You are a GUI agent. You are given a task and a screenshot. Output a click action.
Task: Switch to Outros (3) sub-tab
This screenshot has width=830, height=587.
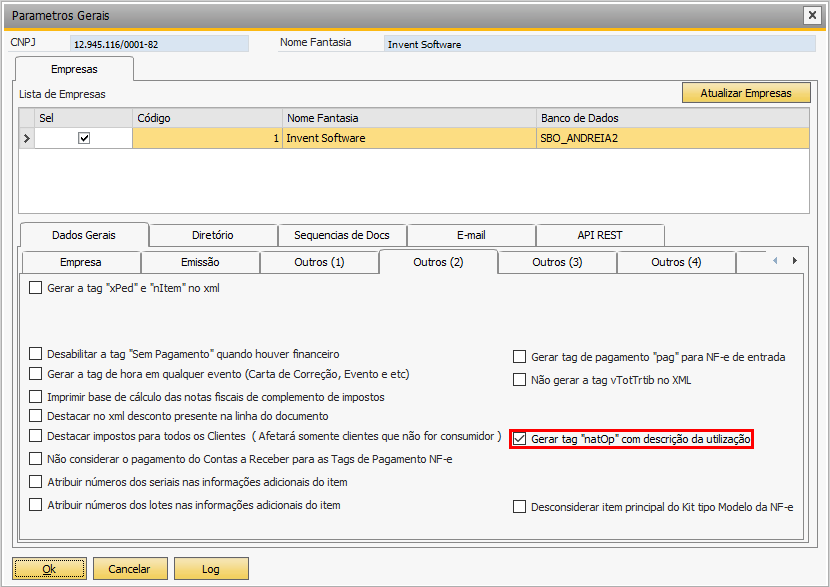point(557,263)
